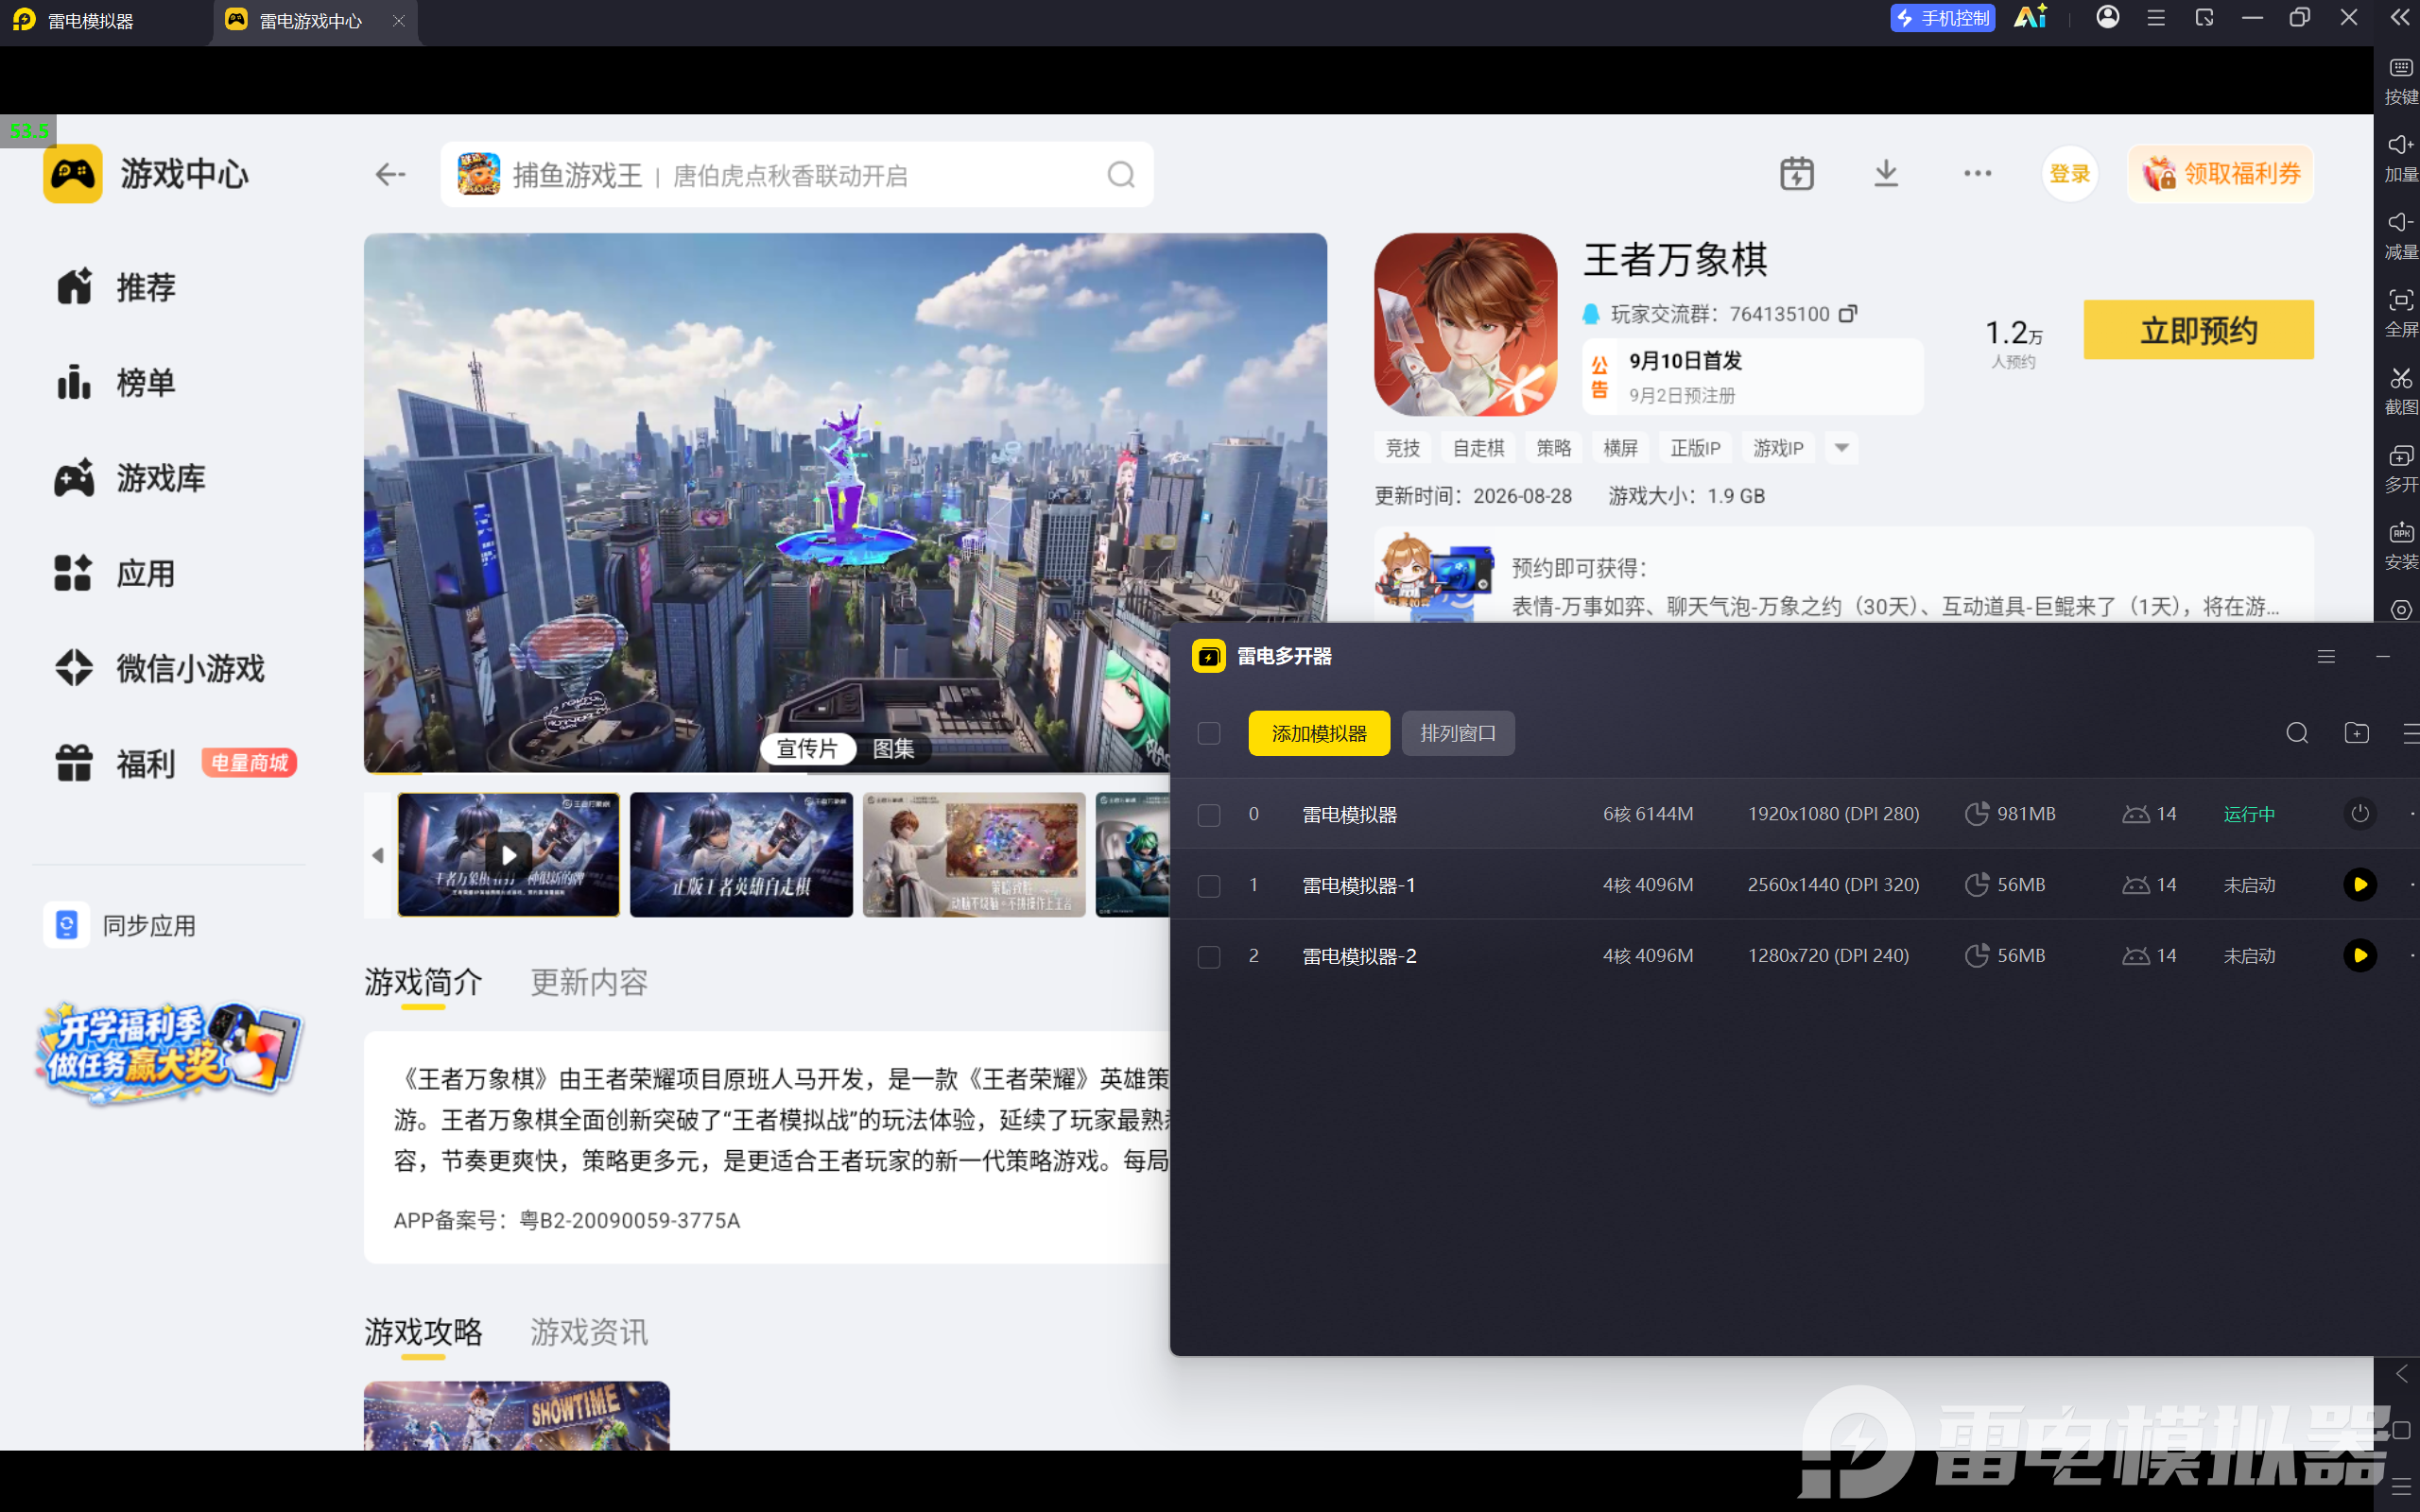Click the 立即预约 button
This screenshot has width=2420, height=1512.
pyautogui.click(x=2198, y=330)
